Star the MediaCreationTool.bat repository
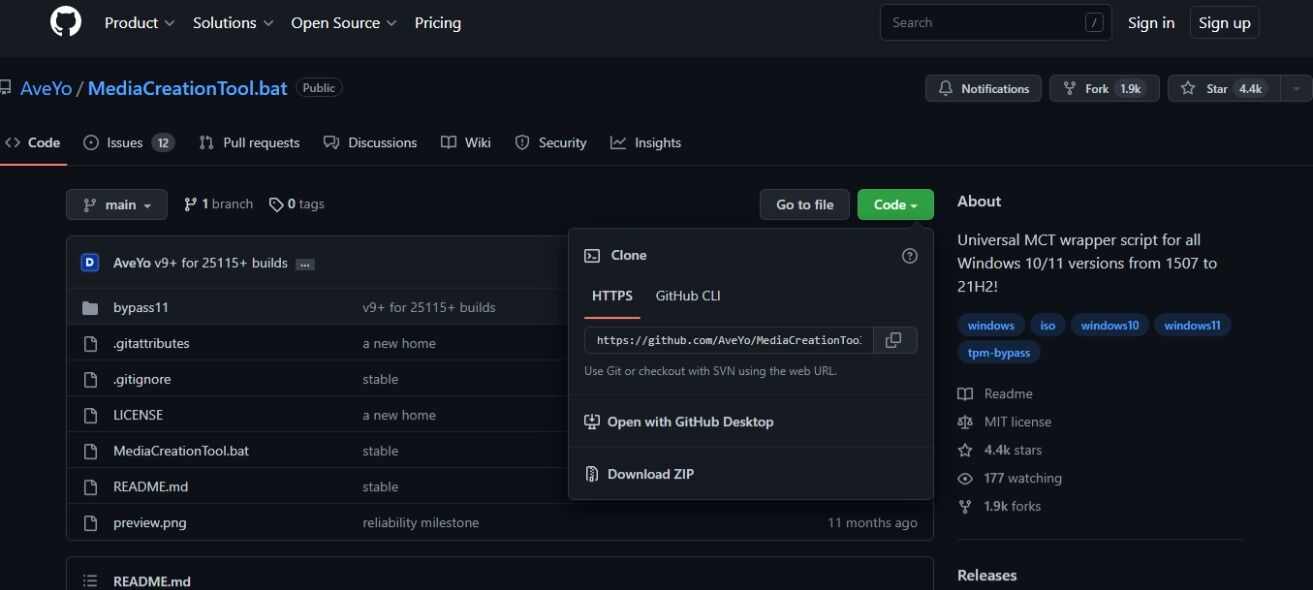Viewport: 1313px width, 590px height. click(x=1221, y=89)
